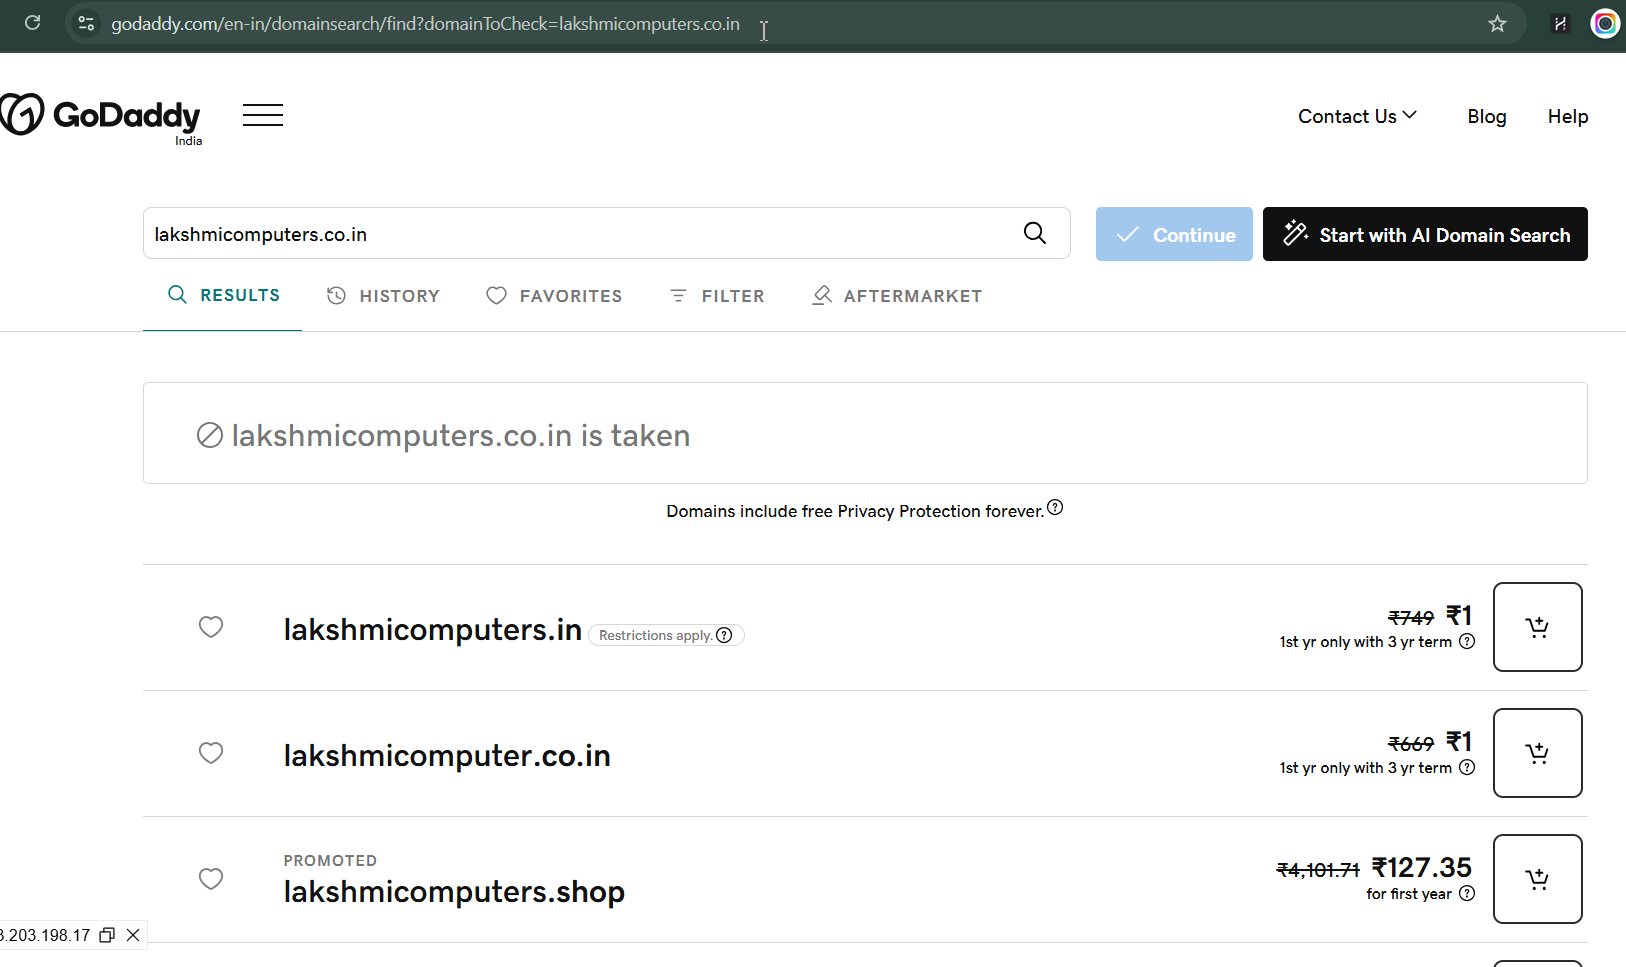
Task: Show Restrictions apply details tooltip
Action: tap(725, 635)
